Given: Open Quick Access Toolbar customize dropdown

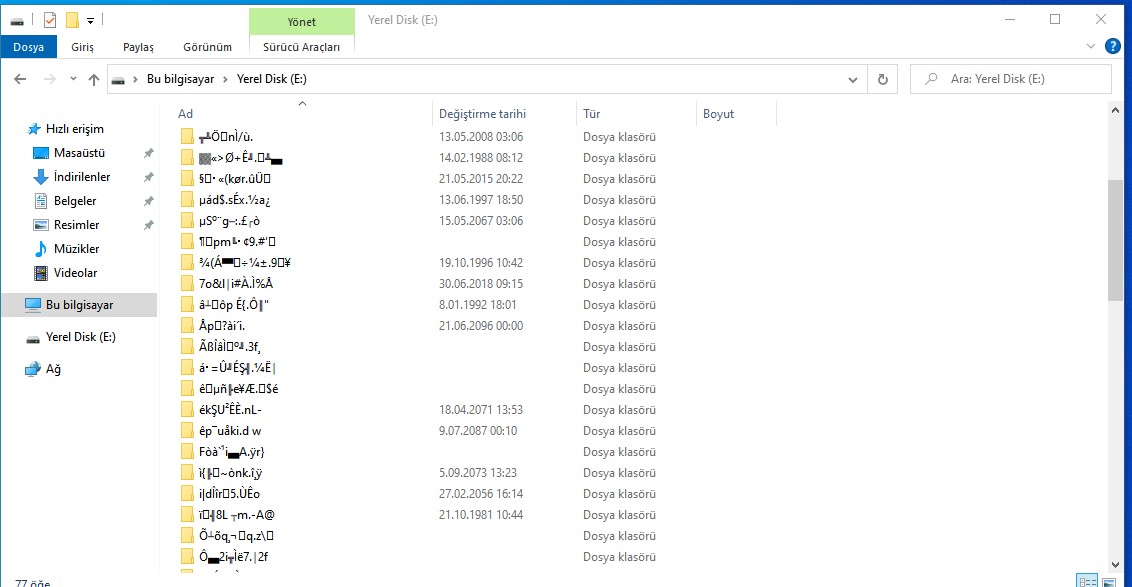Looking at the screenshot, I should tap(90, 20).
